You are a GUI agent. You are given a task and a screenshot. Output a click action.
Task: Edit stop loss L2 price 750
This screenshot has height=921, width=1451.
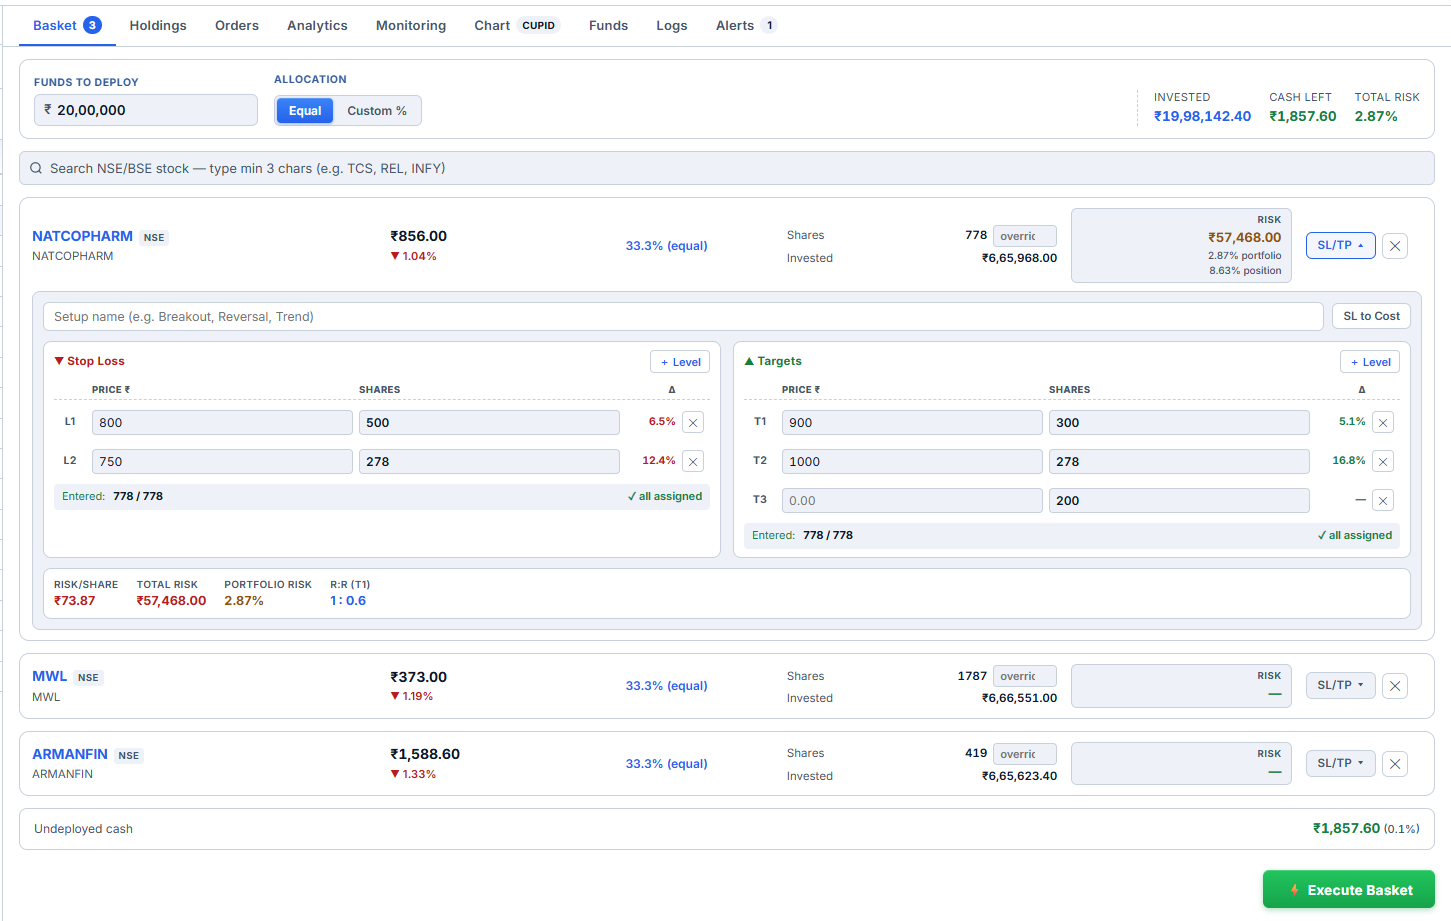(222, 461)
